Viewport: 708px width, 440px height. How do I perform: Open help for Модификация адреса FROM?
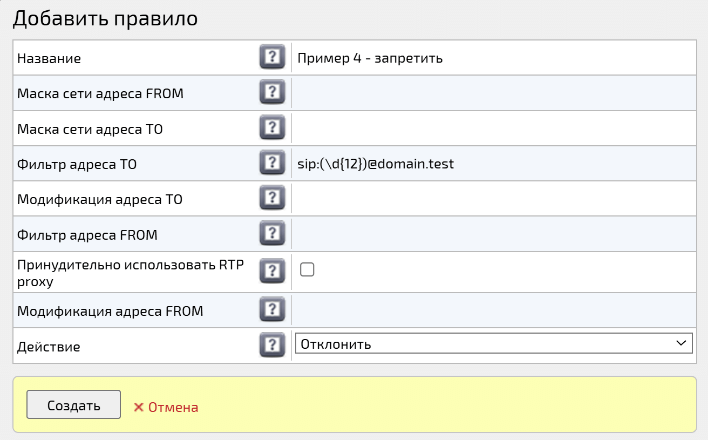[x=271, y=309]
